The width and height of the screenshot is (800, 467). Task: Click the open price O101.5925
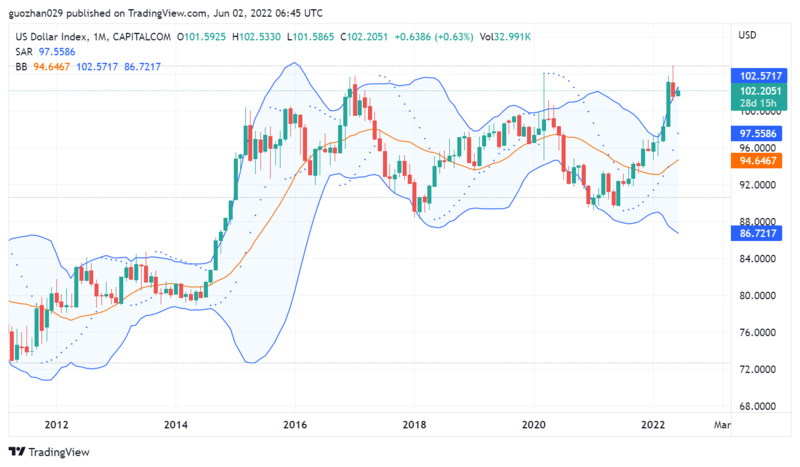click(x=201, y=37)
